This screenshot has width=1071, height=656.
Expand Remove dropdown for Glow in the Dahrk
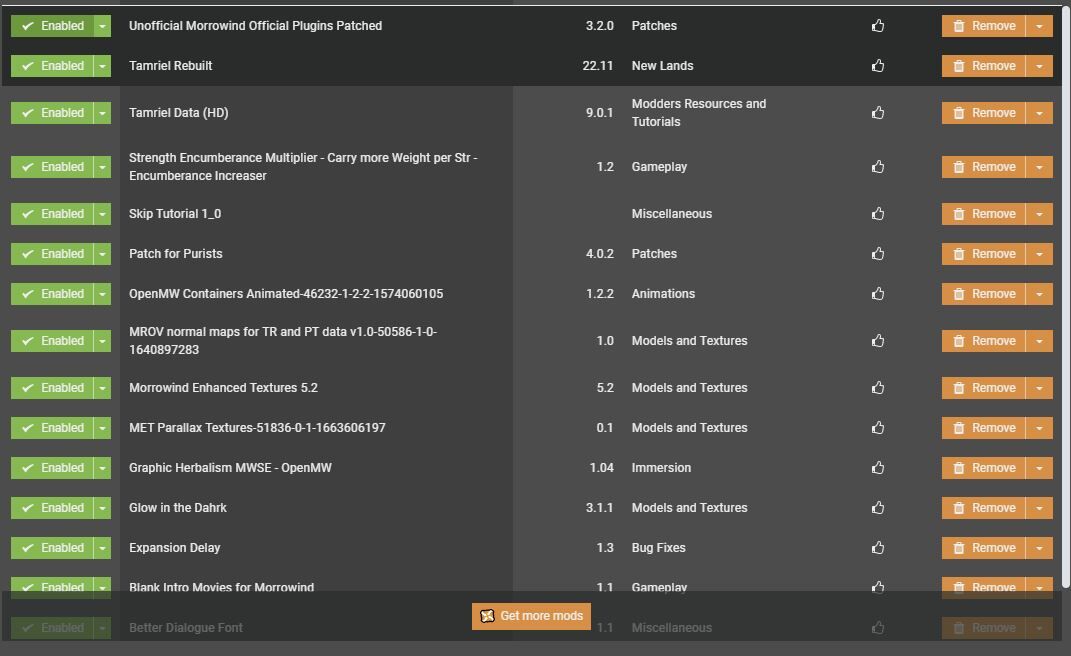1039,508
